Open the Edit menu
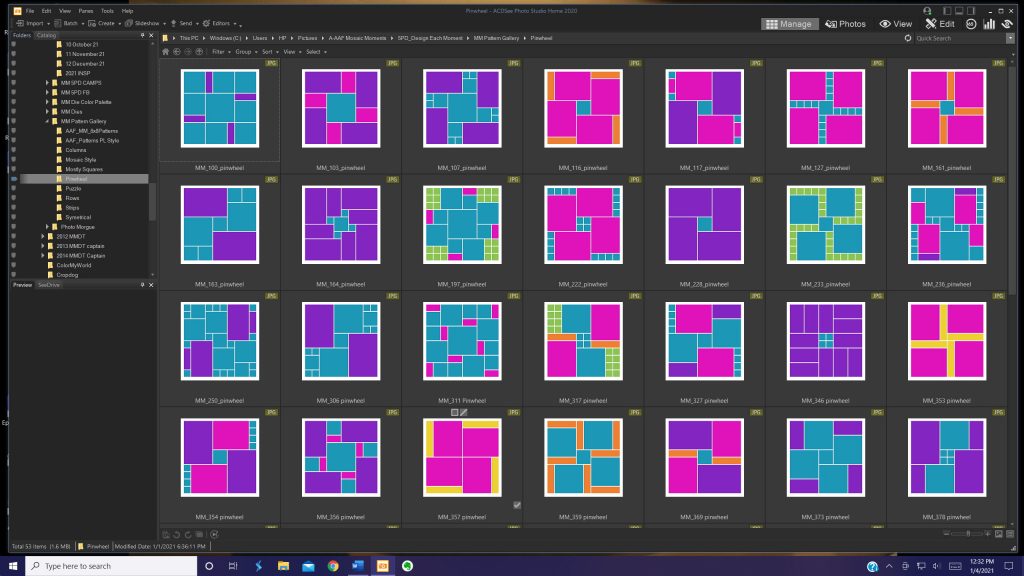The height and width of the screenshot is (576, 1024). pyautogui.click(x=46, y=11)
